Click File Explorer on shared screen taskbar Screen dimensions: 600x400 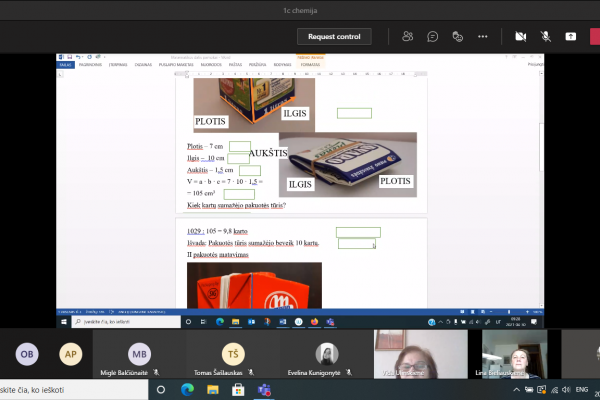(x=235, y=322)
